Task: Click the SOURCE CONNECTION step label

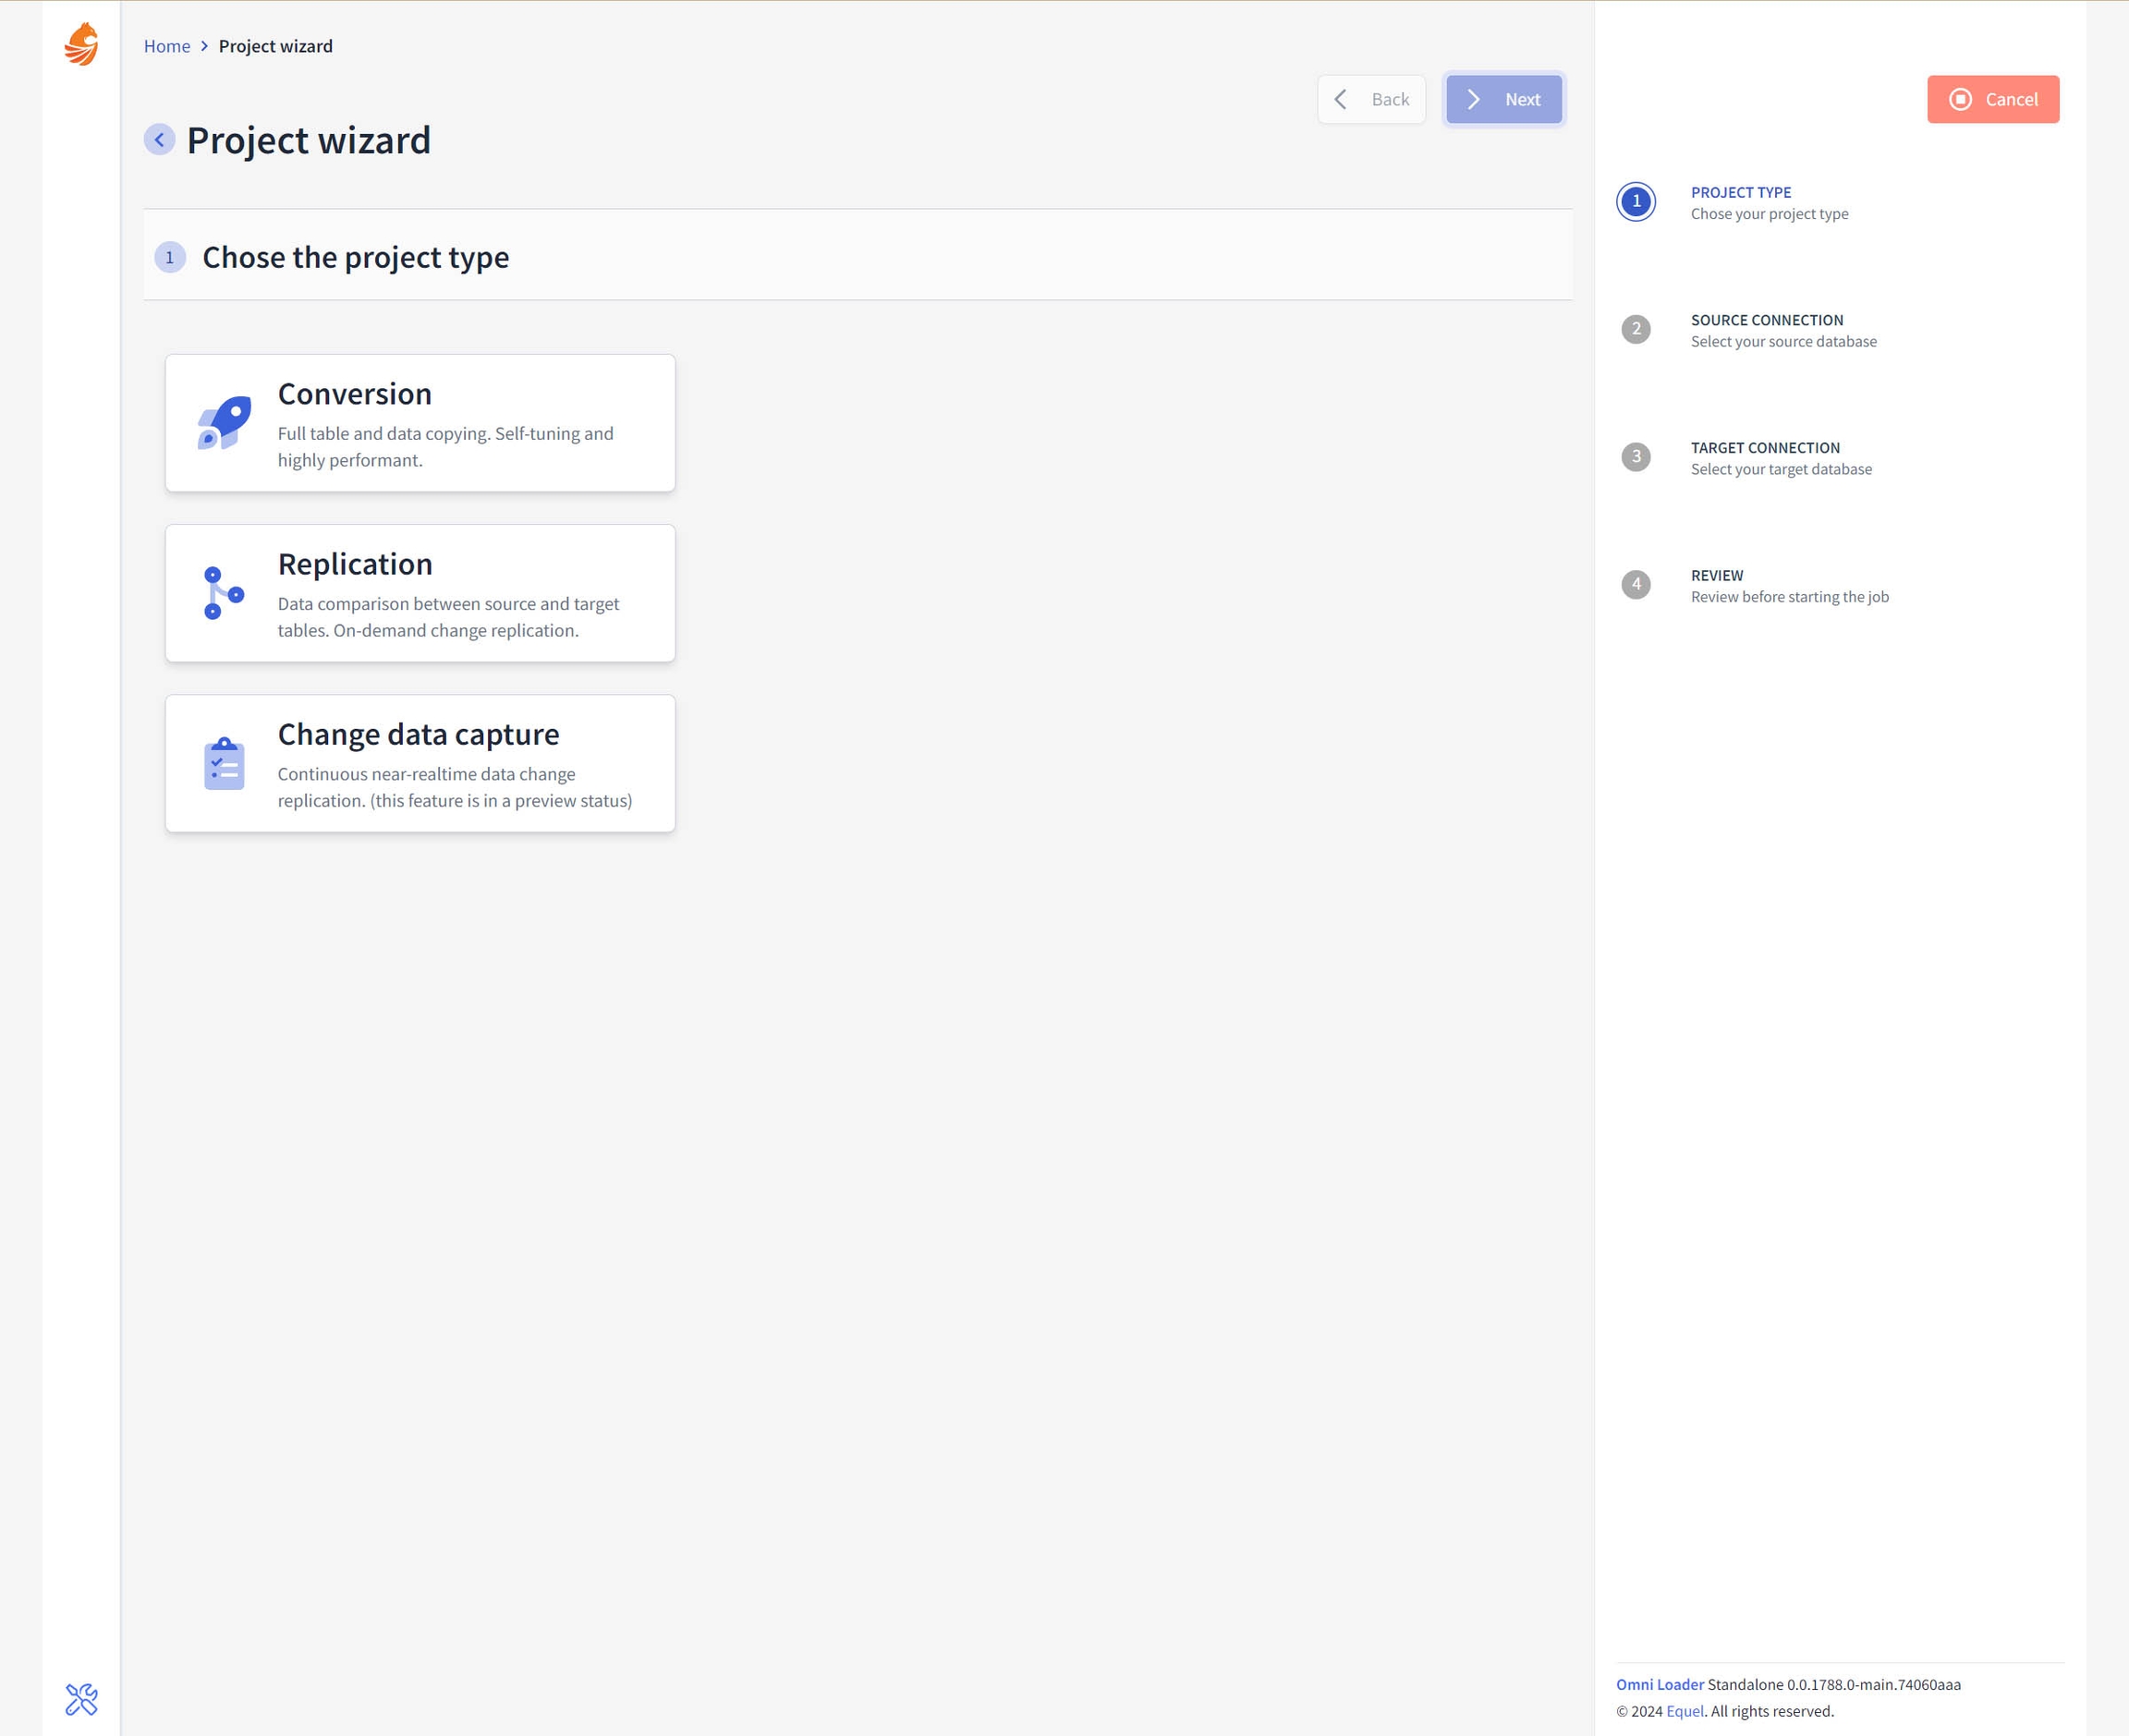Action: point(1766,320)
